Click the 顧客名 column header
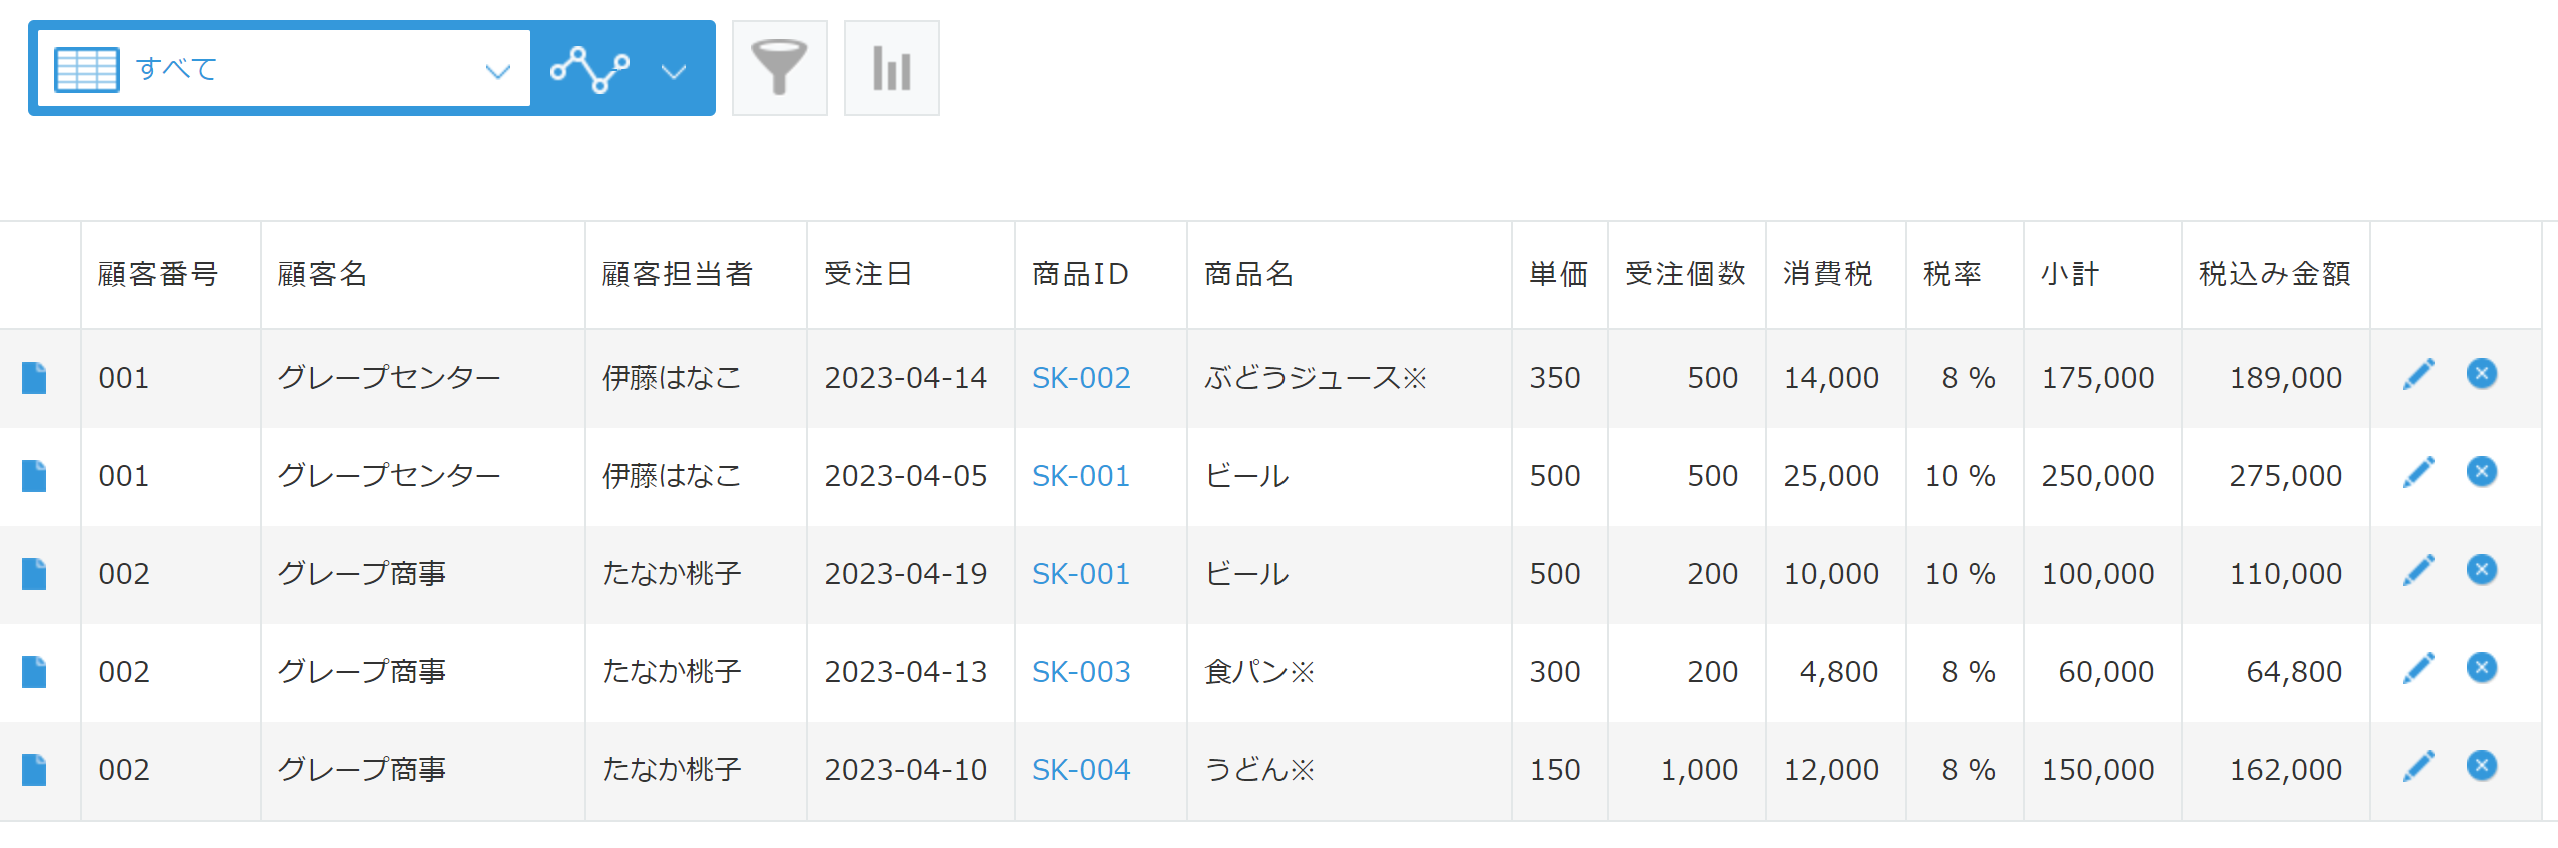The height and width of the screenshot is (848, 2558). (322, 274)
